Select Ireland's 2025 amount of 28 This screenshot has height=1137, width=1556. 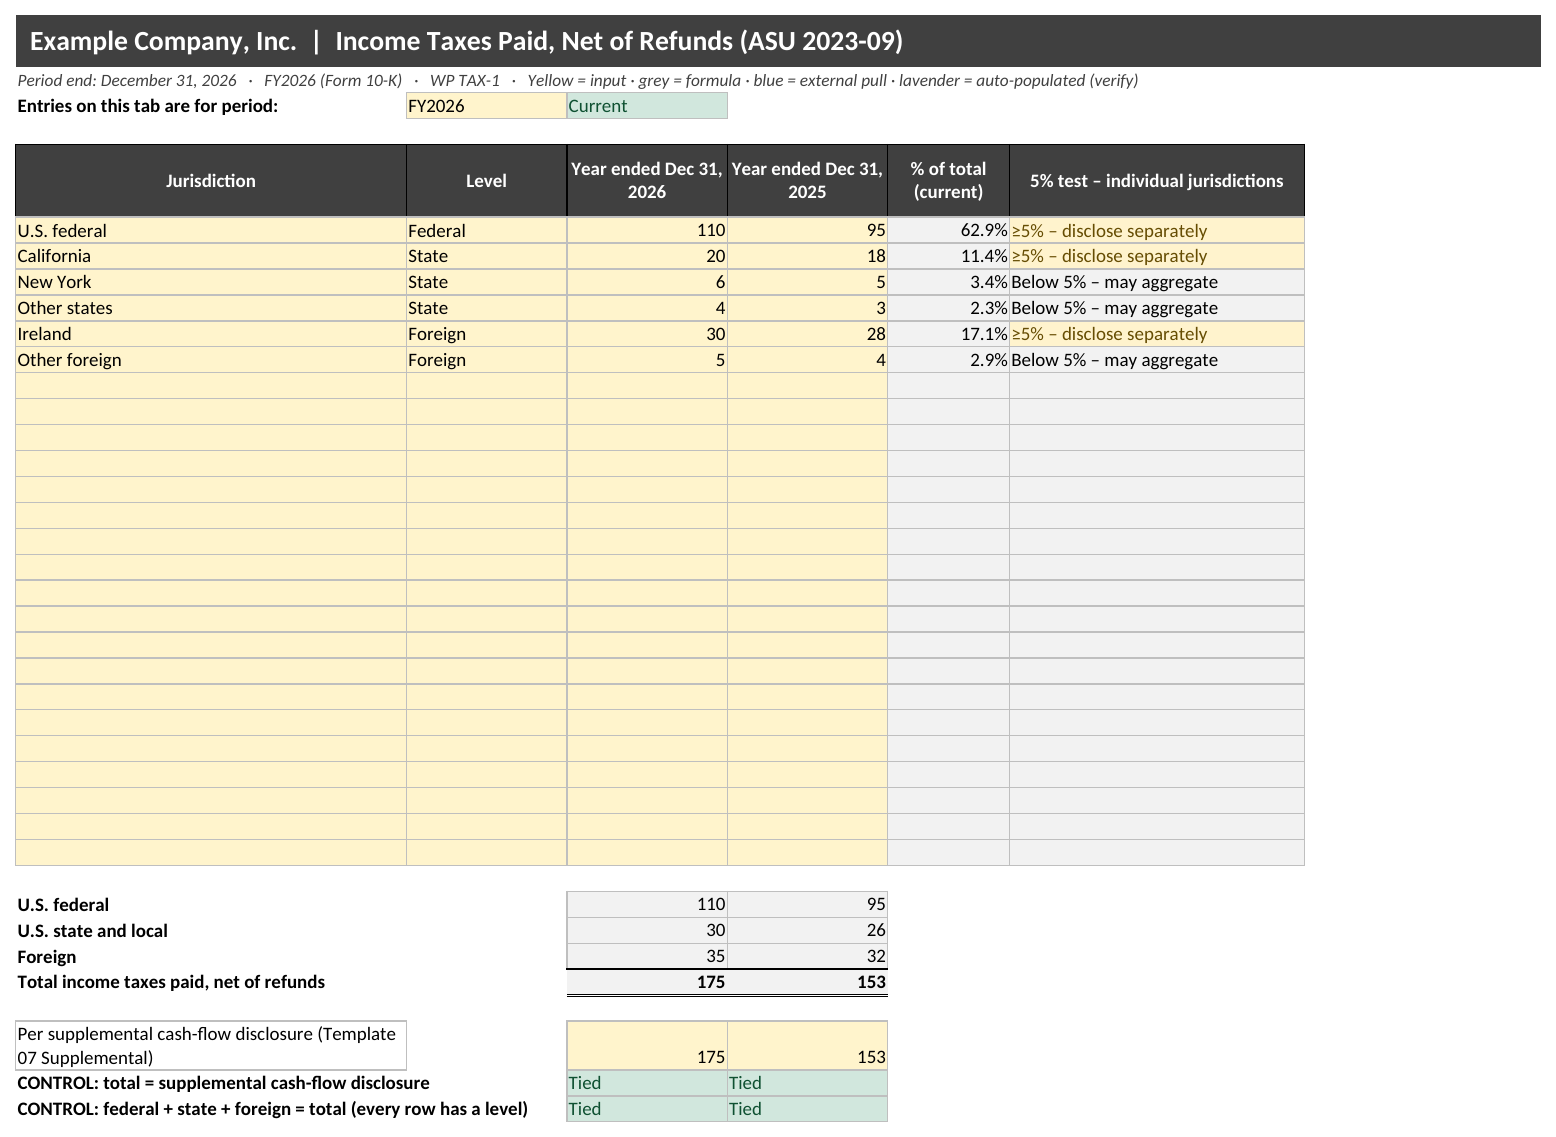coord(807,334)
